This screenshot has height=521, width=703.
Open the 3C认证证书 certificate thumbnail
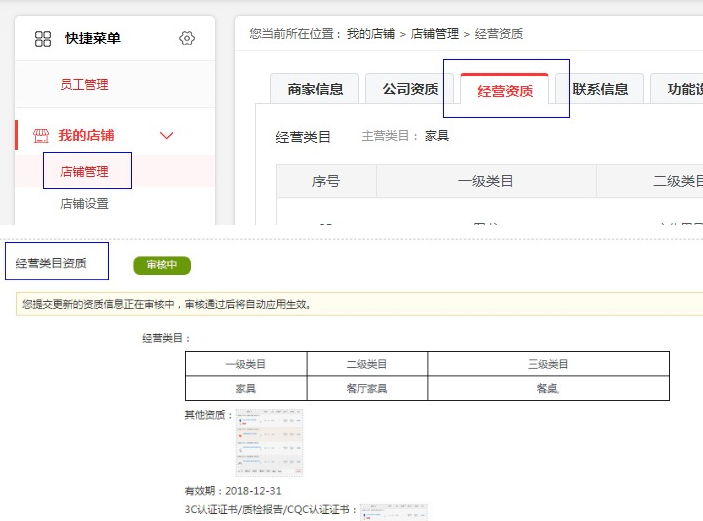click(x=393, y=511)
